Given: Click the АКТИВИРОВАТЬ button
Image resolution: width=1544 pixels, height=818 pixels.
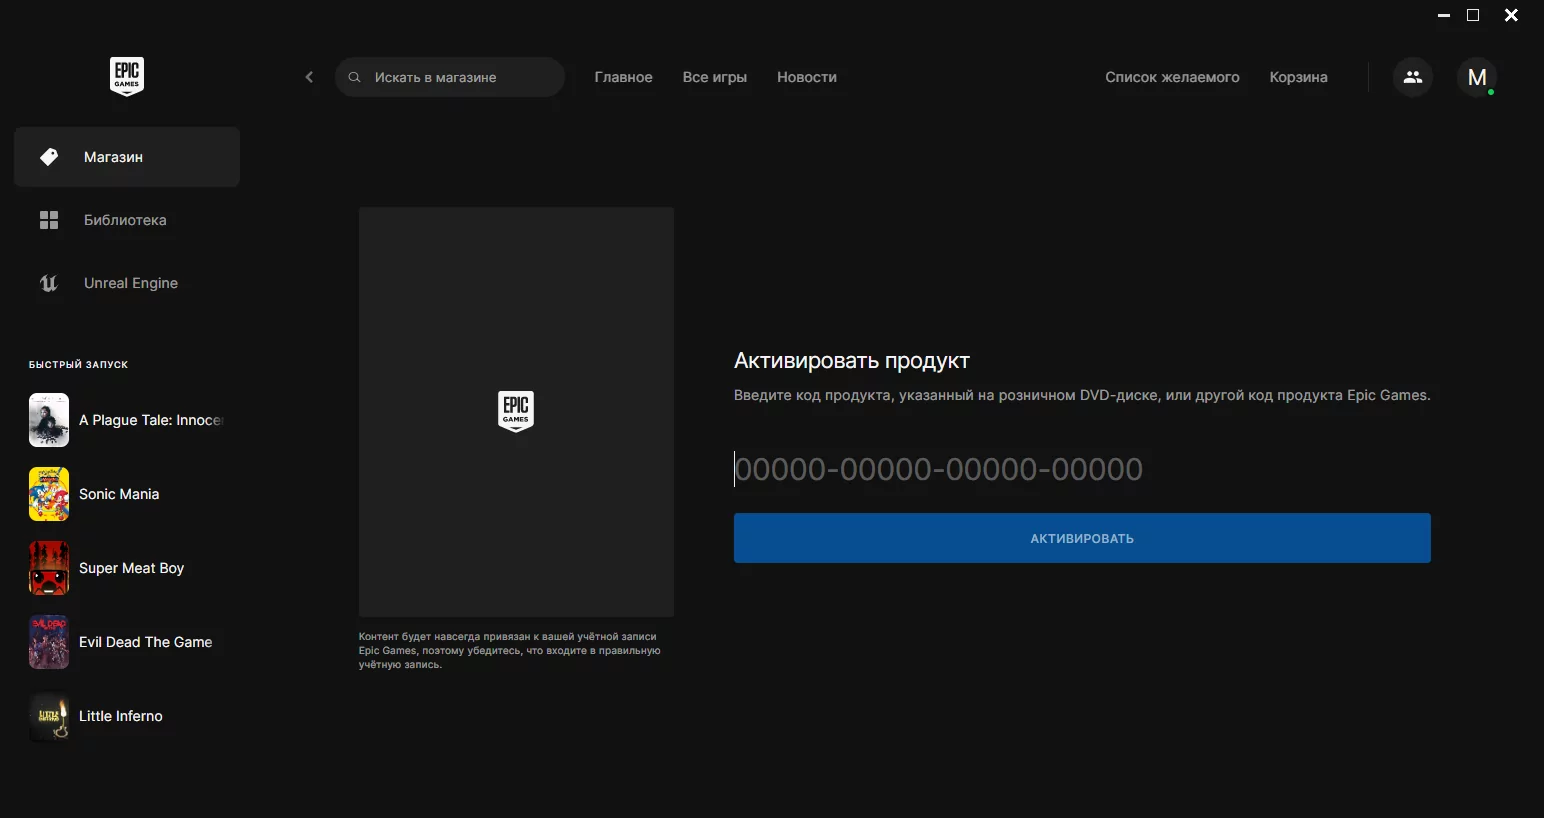Looking at the screenshot, I should click(x=1082, y=538).
